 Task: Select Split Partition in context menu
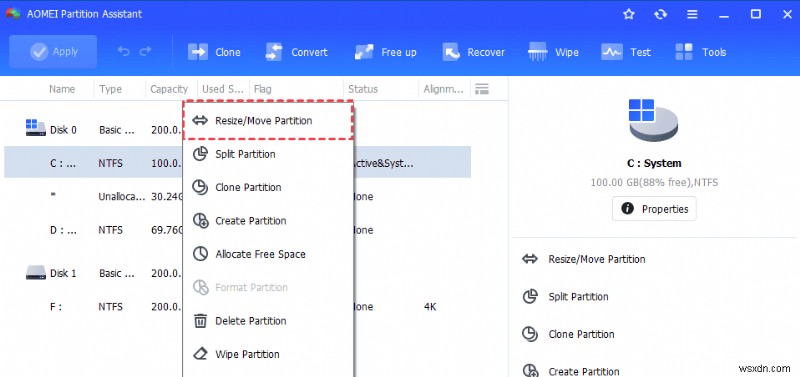coord(268,154)
